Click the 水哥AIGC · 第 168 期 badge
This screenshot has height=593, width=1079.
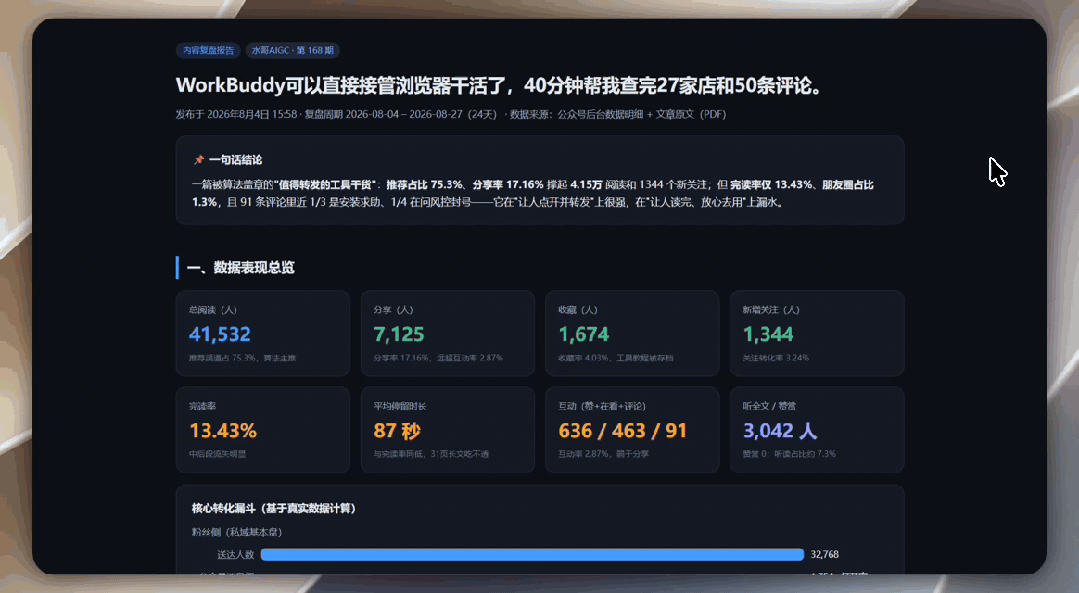coord(292,50)
